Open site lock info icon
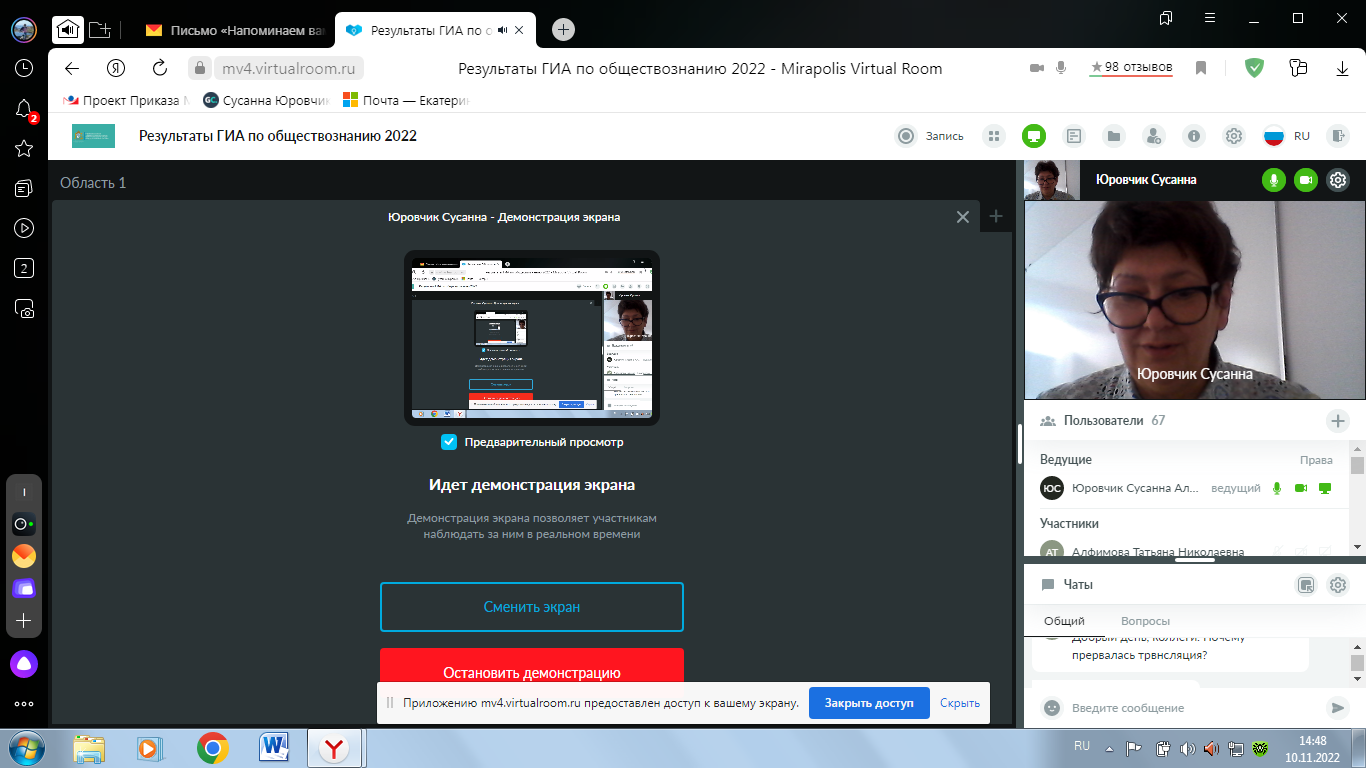The height and width of the screenshot is (768, 1366). click(x=200, y=68)
